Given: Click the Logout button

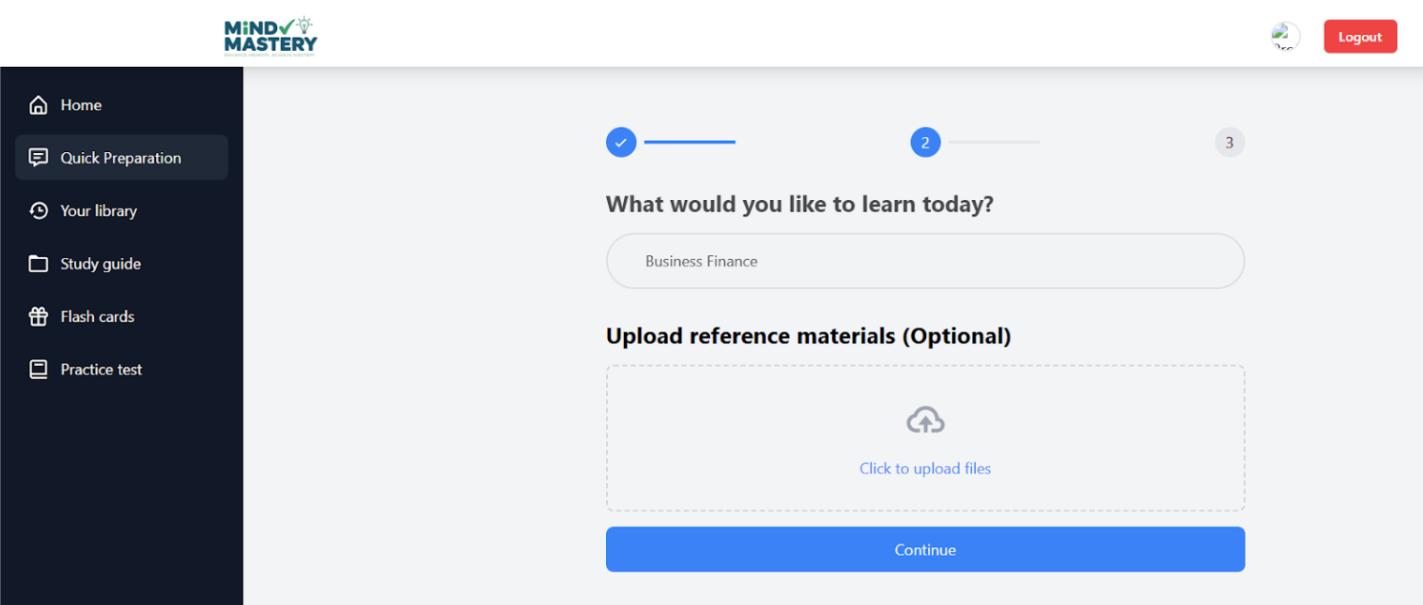Looking at the screenshot, I should coord(1360,36).
